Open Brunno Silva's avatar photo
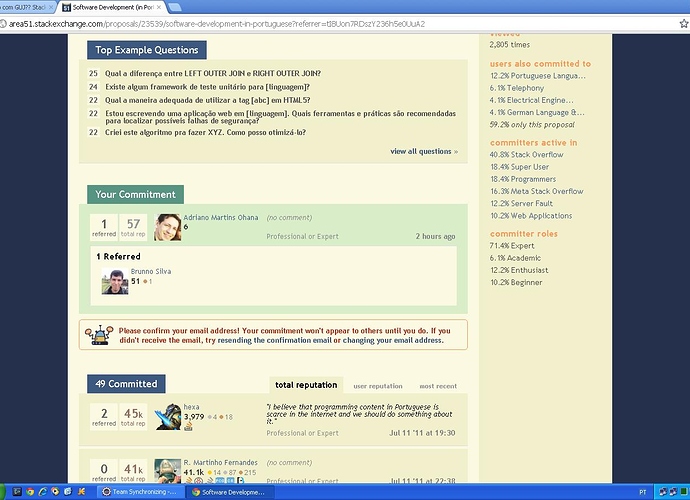The height and width of the screenshot is (500, 690). point(115,282)
